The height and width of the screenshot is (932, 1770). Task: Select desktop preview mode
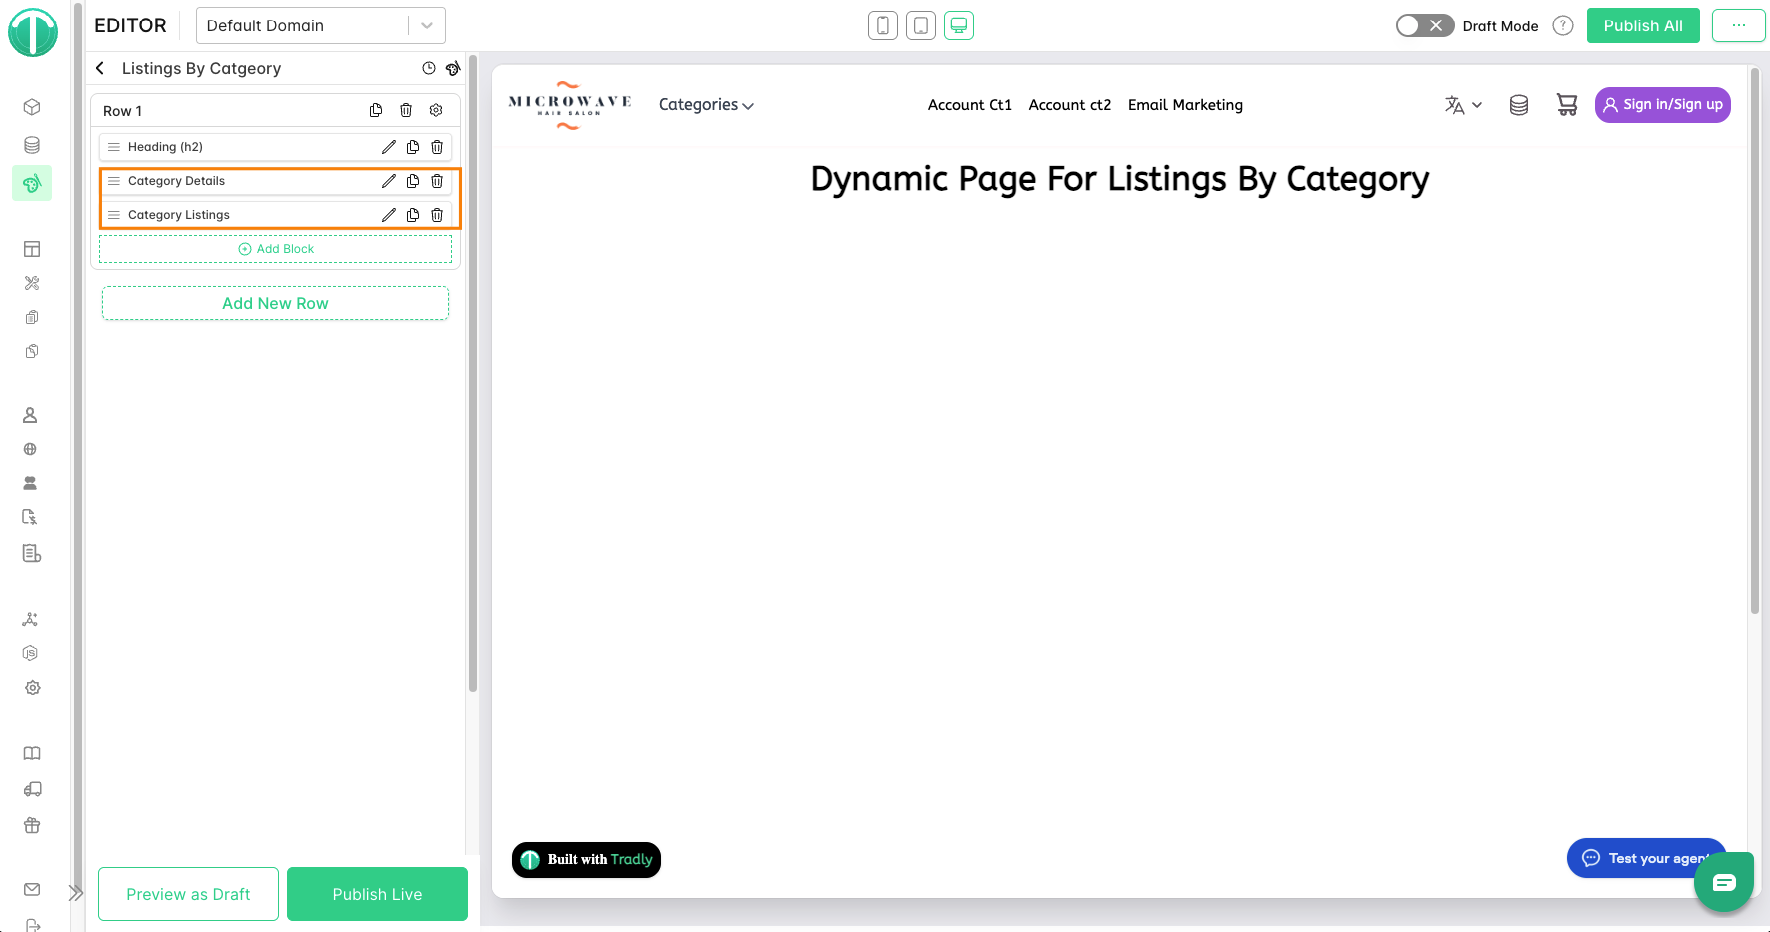958,26
